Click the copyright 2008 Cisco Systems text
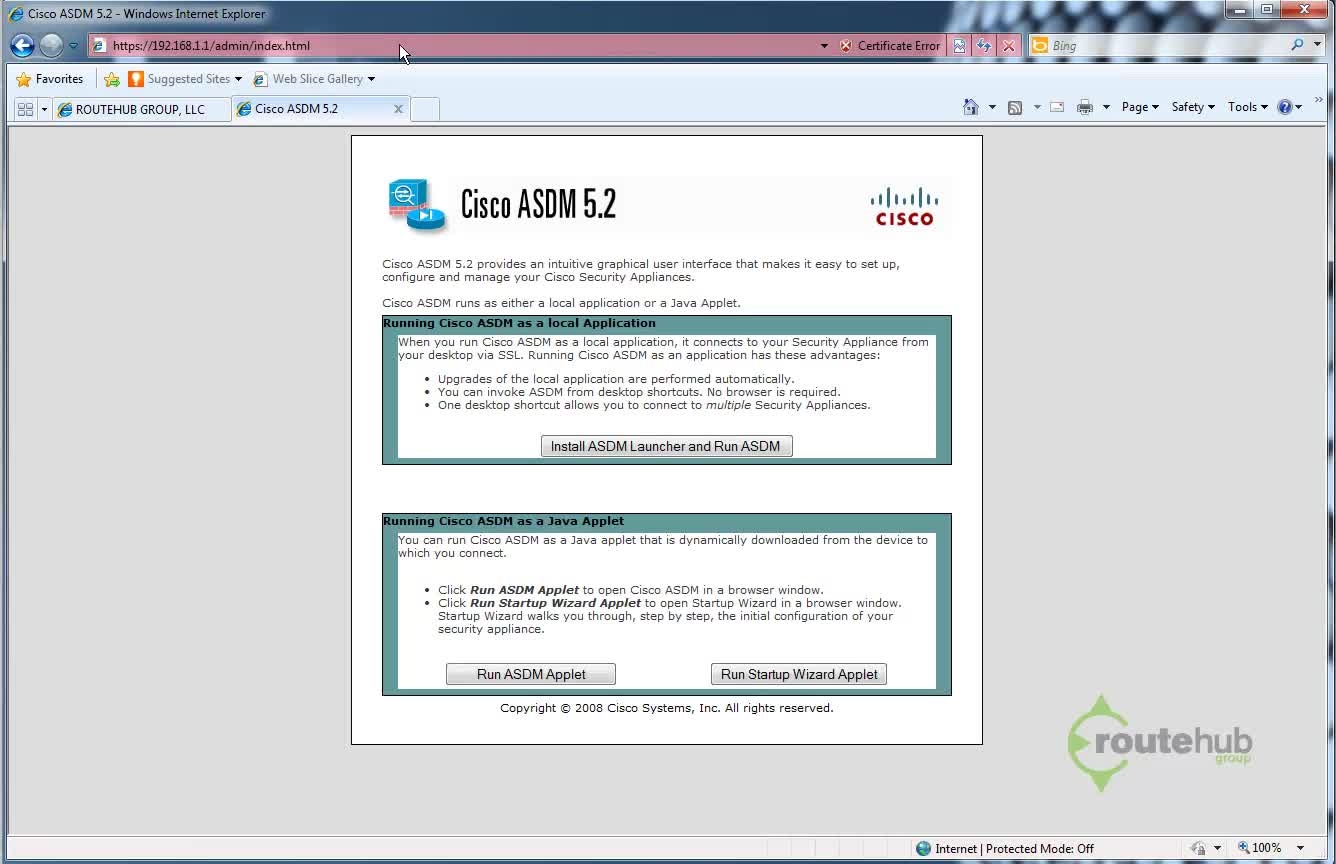 click(x=667, y=708)
